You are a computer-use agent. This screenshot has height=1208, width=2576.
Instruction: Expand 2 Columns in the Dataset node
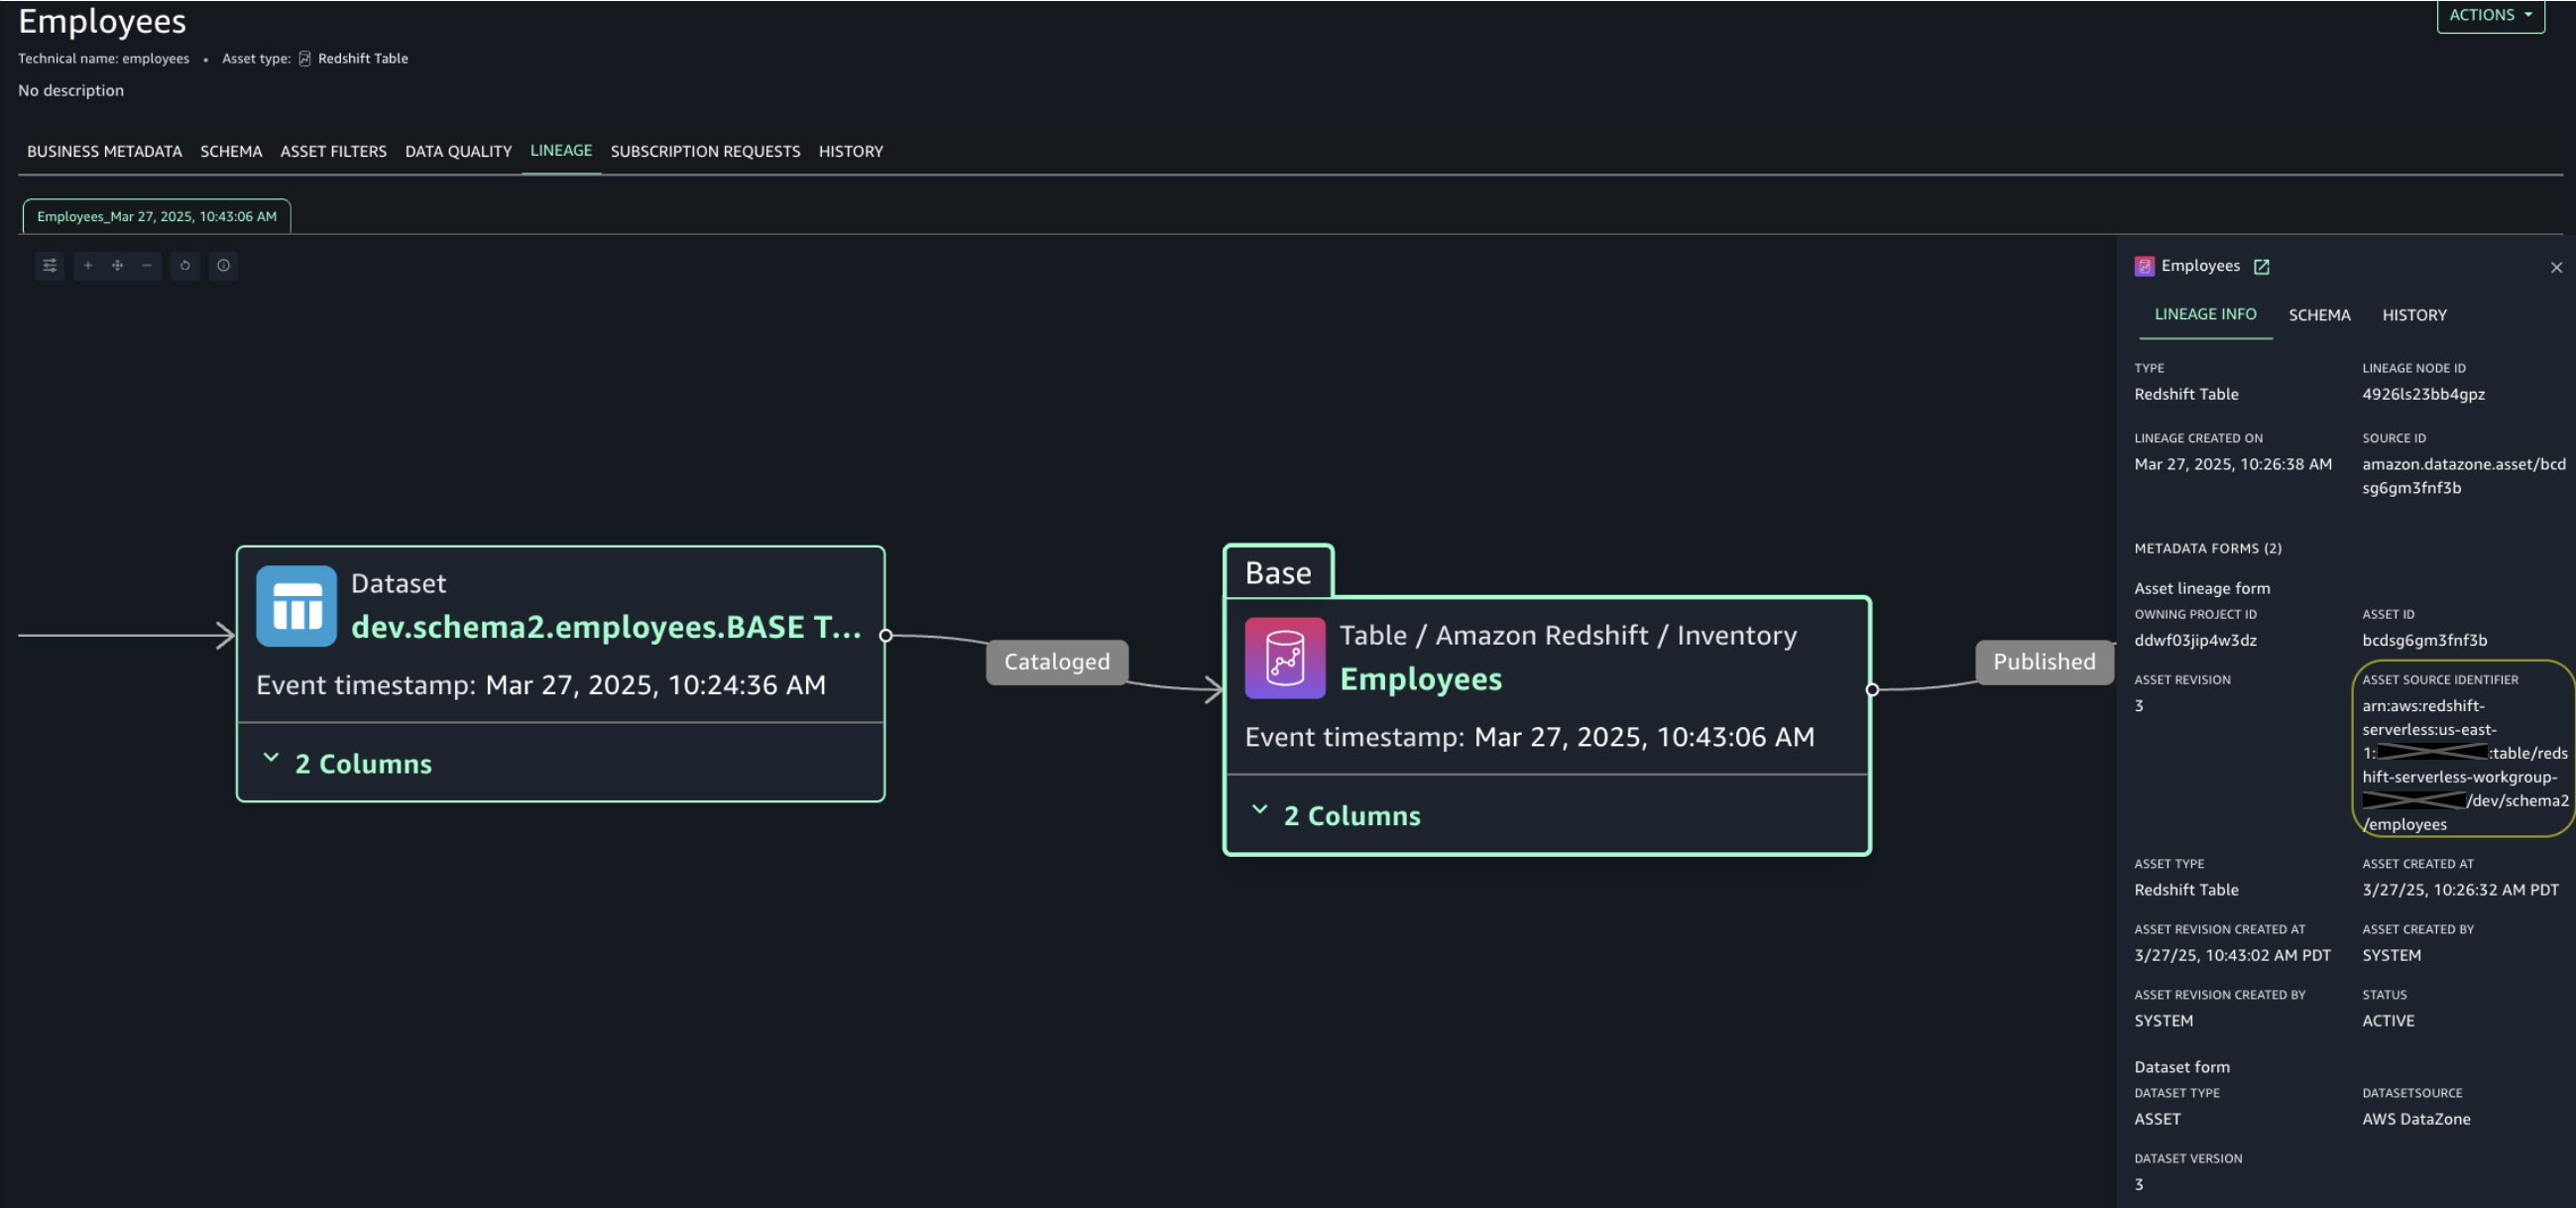pyautogui.click(x=347, y=763)
